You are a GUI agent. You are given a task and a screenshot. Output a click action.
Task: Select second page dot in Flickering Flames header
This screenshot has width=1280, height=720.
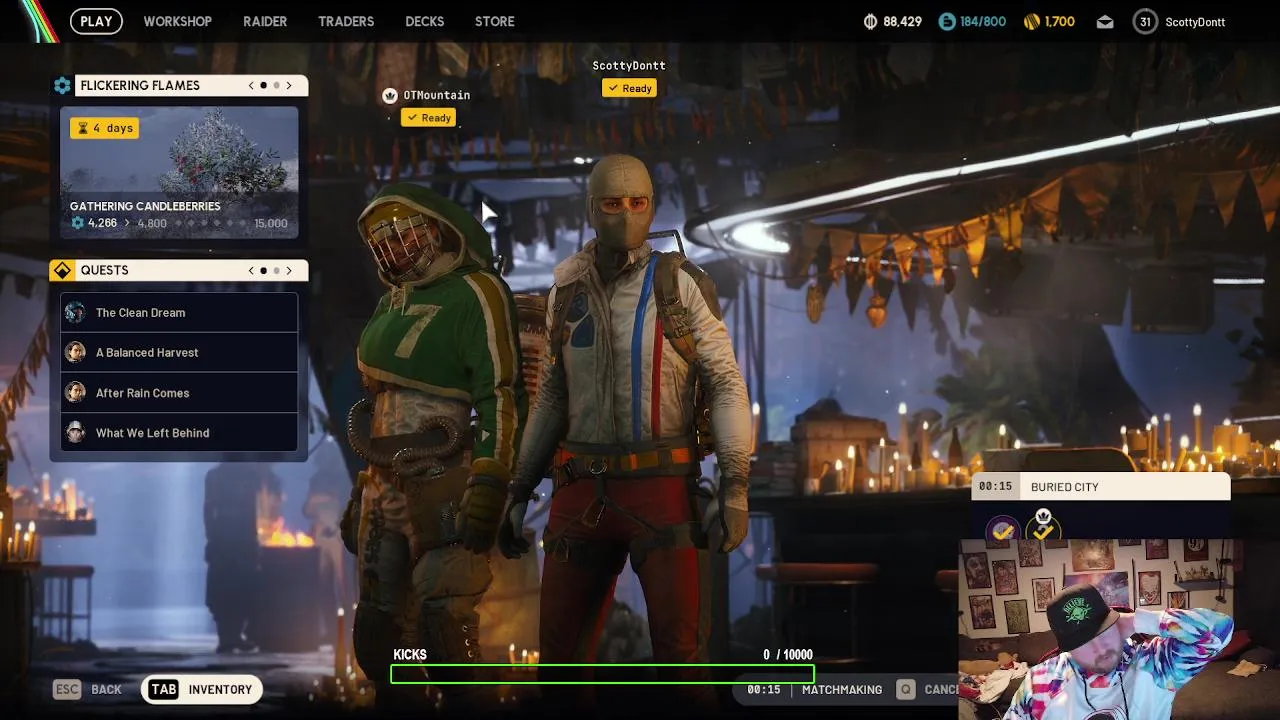(x=276, y=86)
